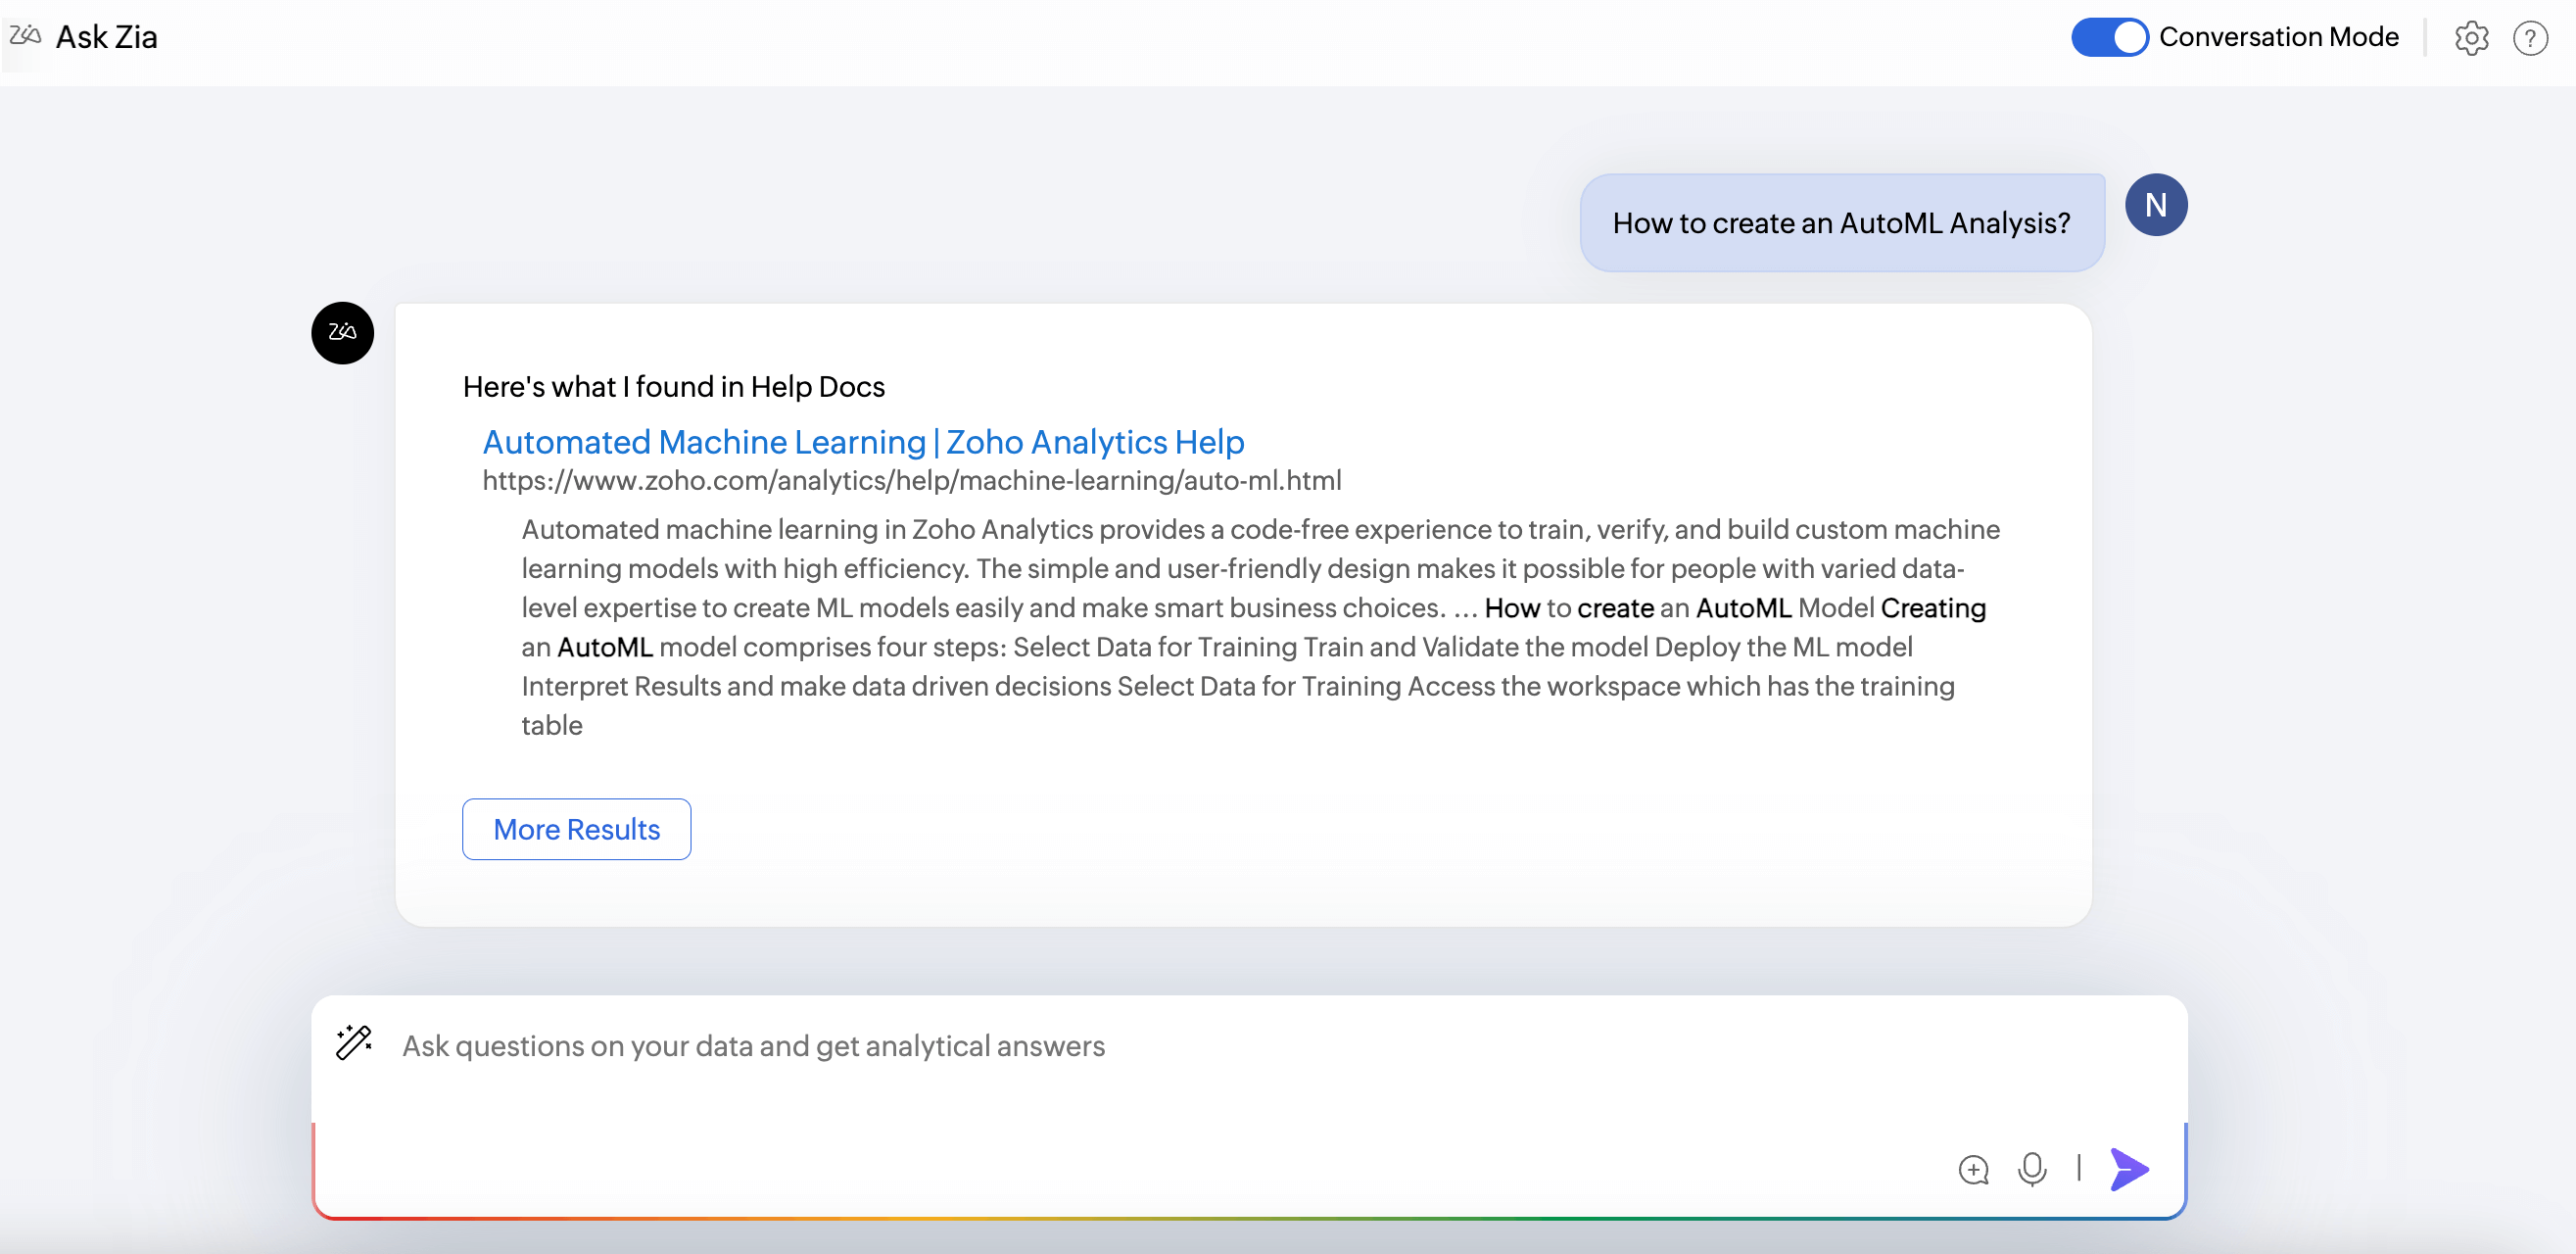This screenshot has height=1254, width=2576.
Task: Click the Help Docs heading text
Action: (673, 387)
